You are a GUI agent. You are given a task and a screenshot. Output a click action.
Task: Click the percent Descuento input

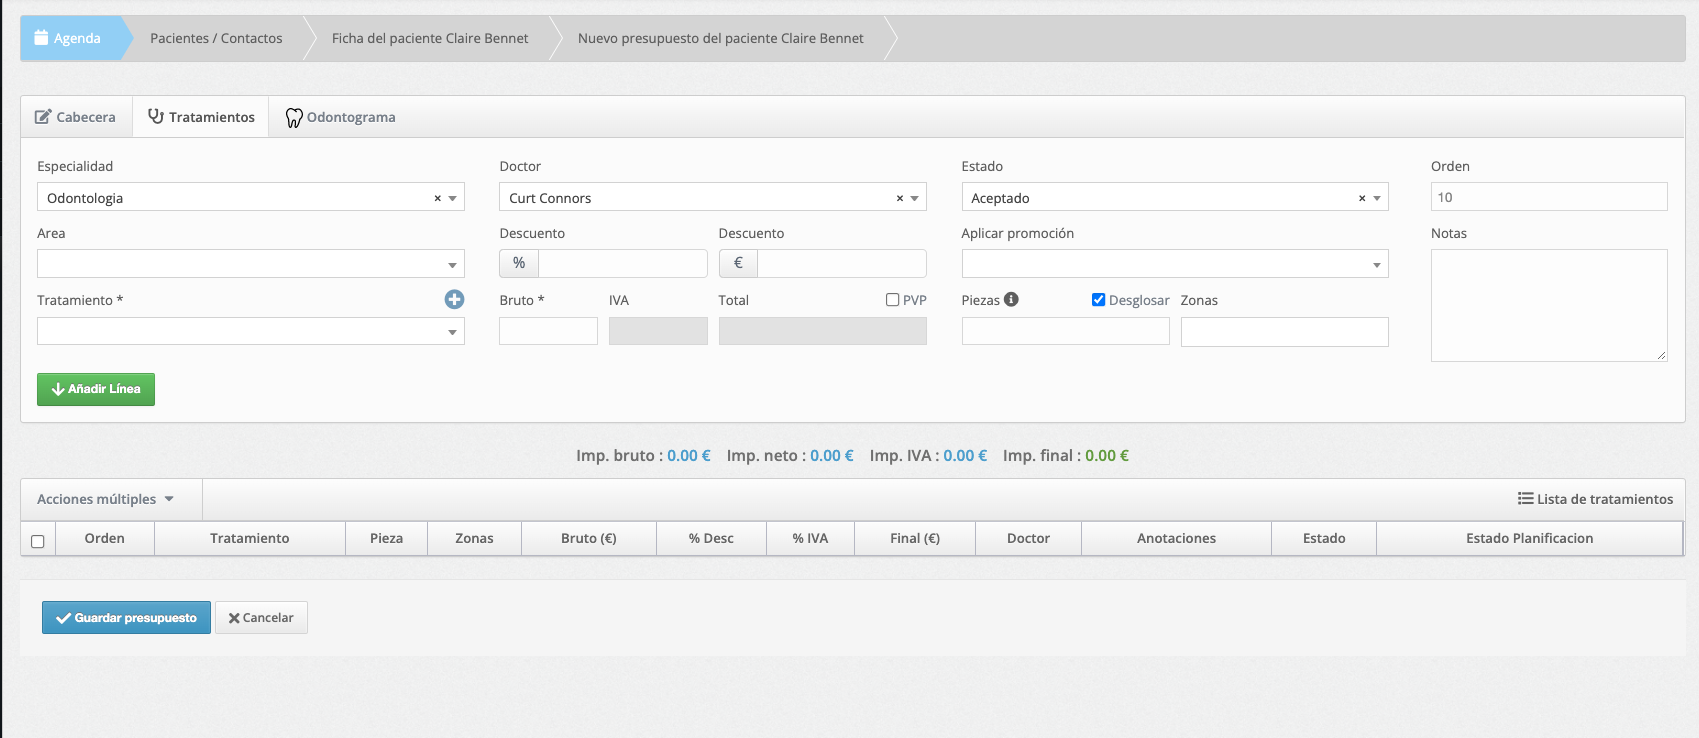pyautogui.click(x=623, y=263)
